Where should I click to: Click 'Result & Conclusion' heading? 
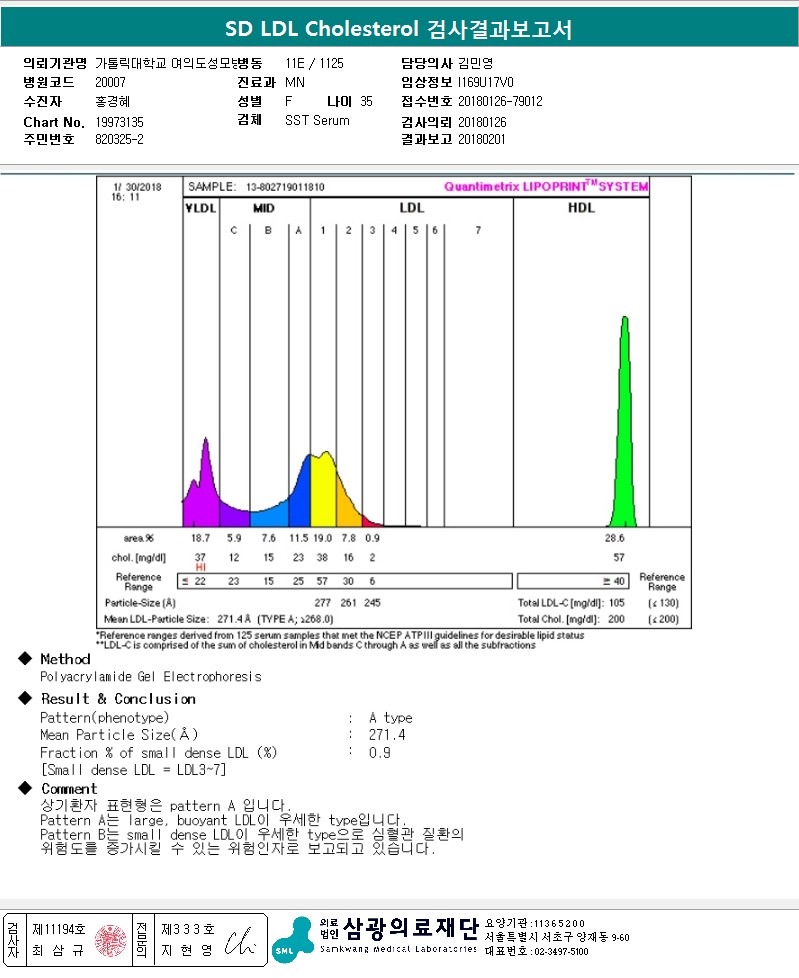pos(119,699)
